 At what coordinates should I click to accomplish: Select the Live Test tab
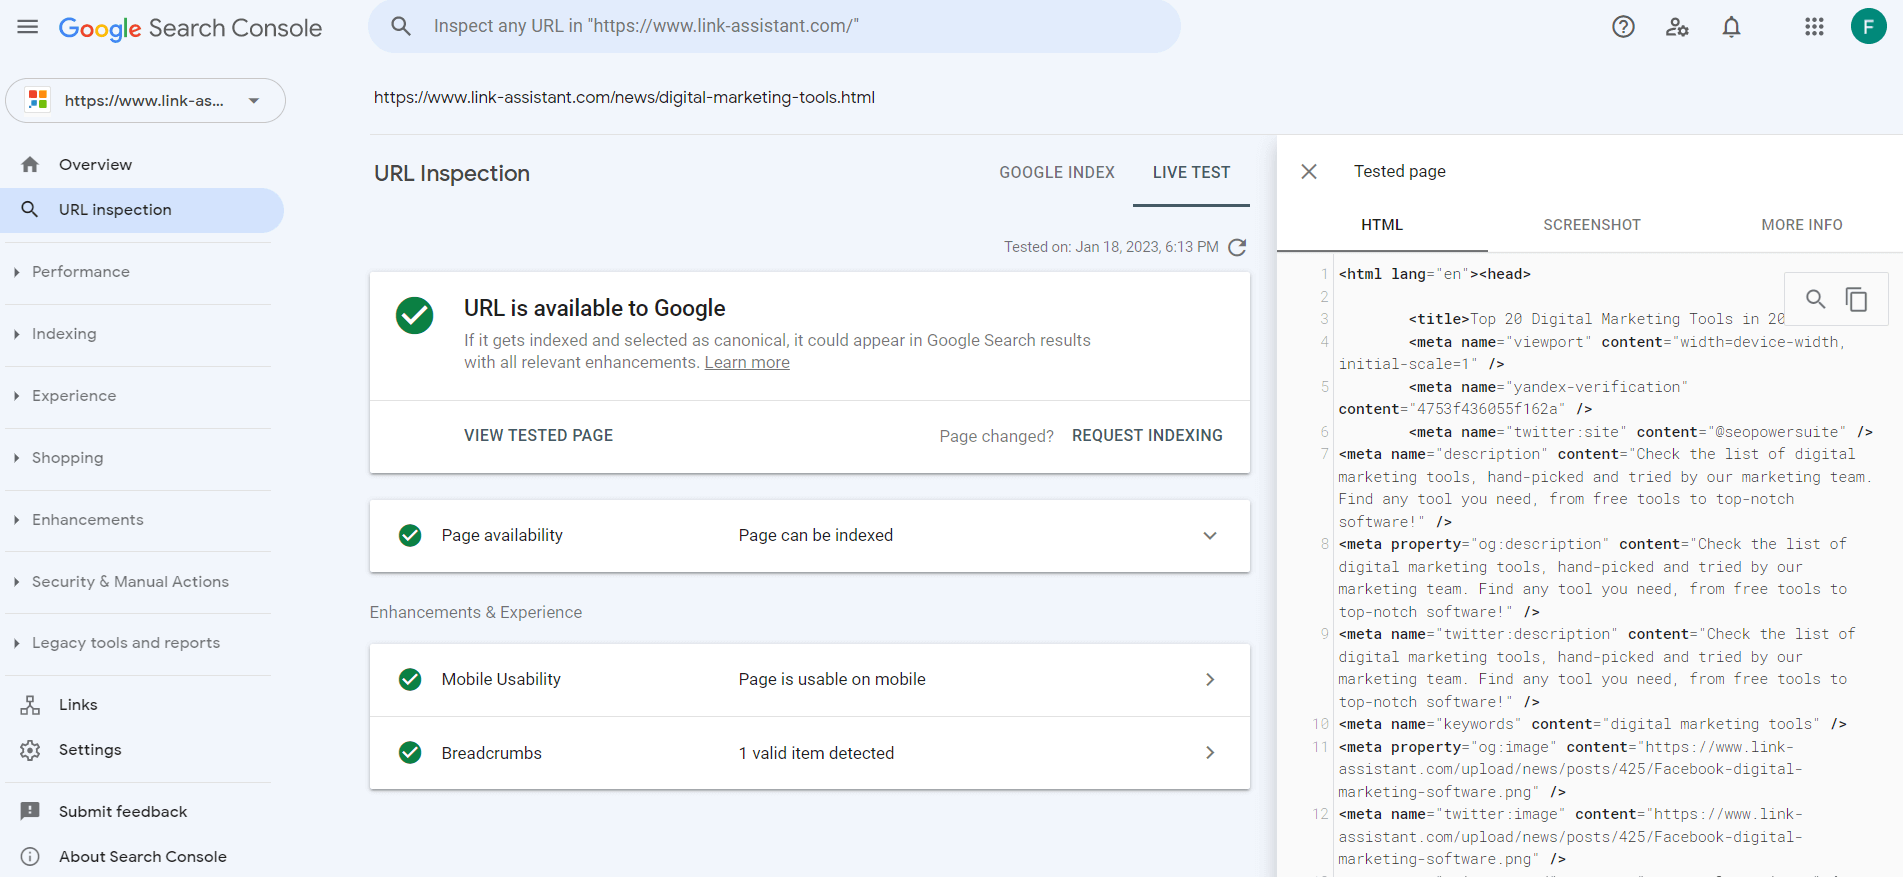pyautogui.click(x=1191, y=173)
